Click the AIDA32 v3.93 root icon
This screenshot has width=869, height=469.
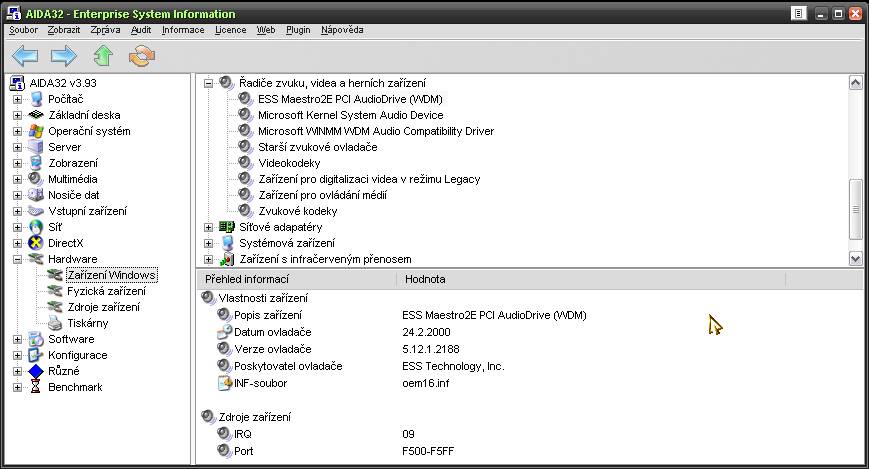17,83
